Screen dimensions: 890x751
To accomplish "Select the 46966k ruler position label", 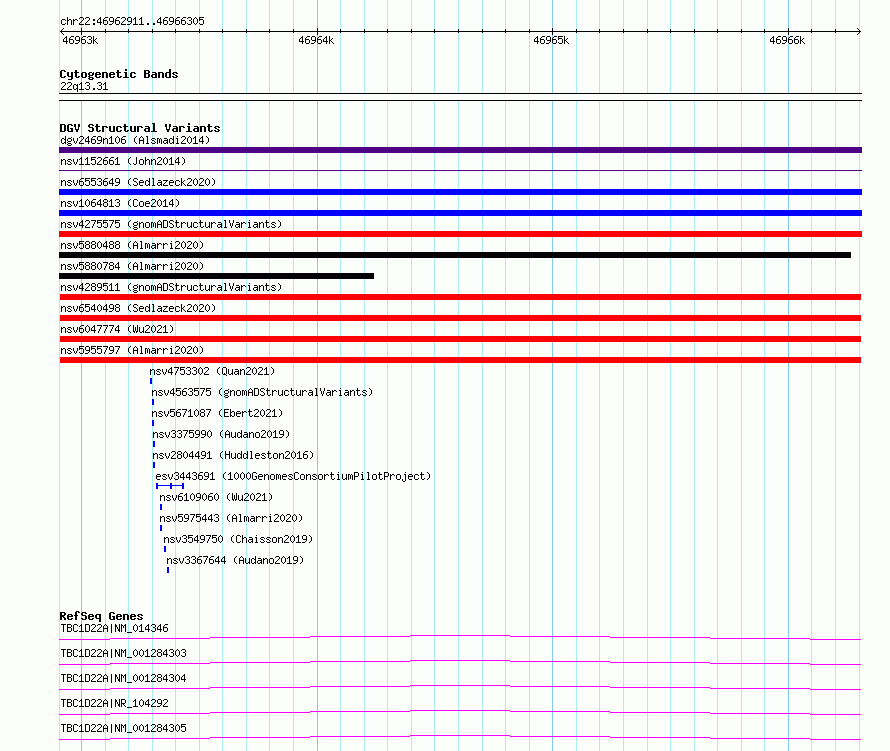I will click(787, 40).
